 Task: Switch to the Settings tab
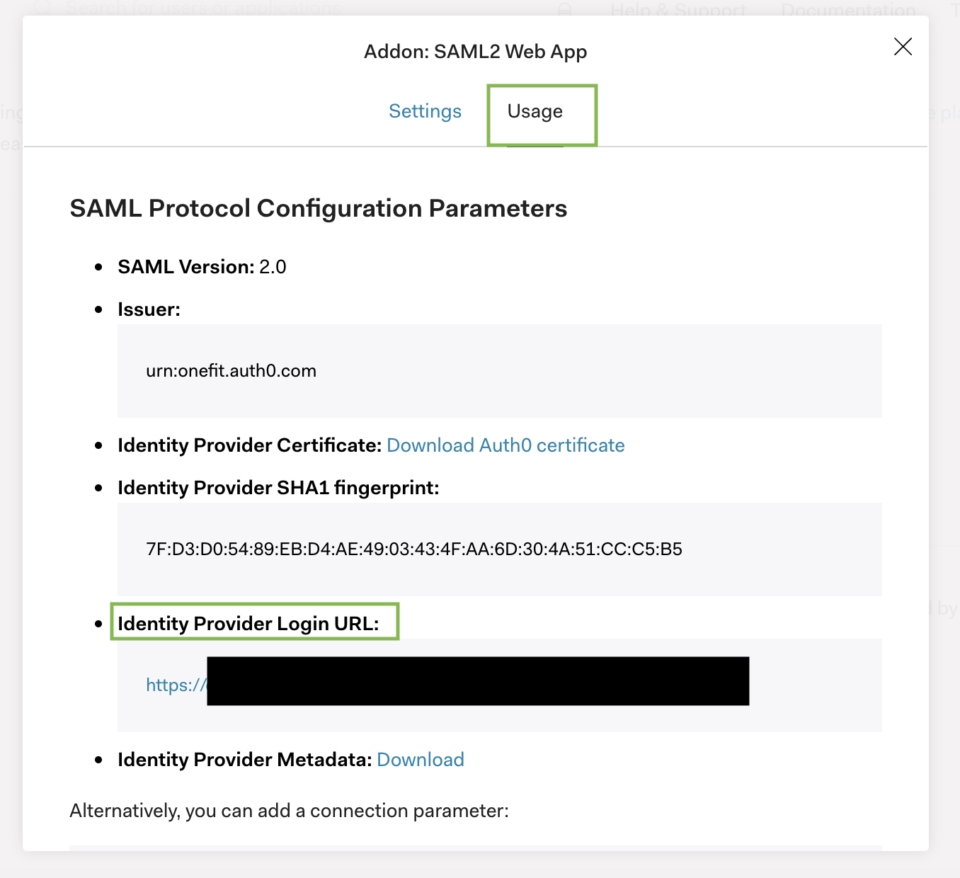pyautogui.click(x=424, y=111)
